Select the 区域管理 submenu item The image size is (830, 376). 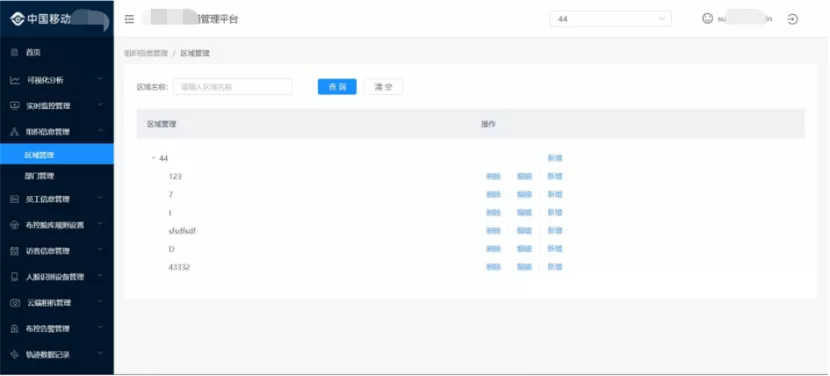coord(57,154)
